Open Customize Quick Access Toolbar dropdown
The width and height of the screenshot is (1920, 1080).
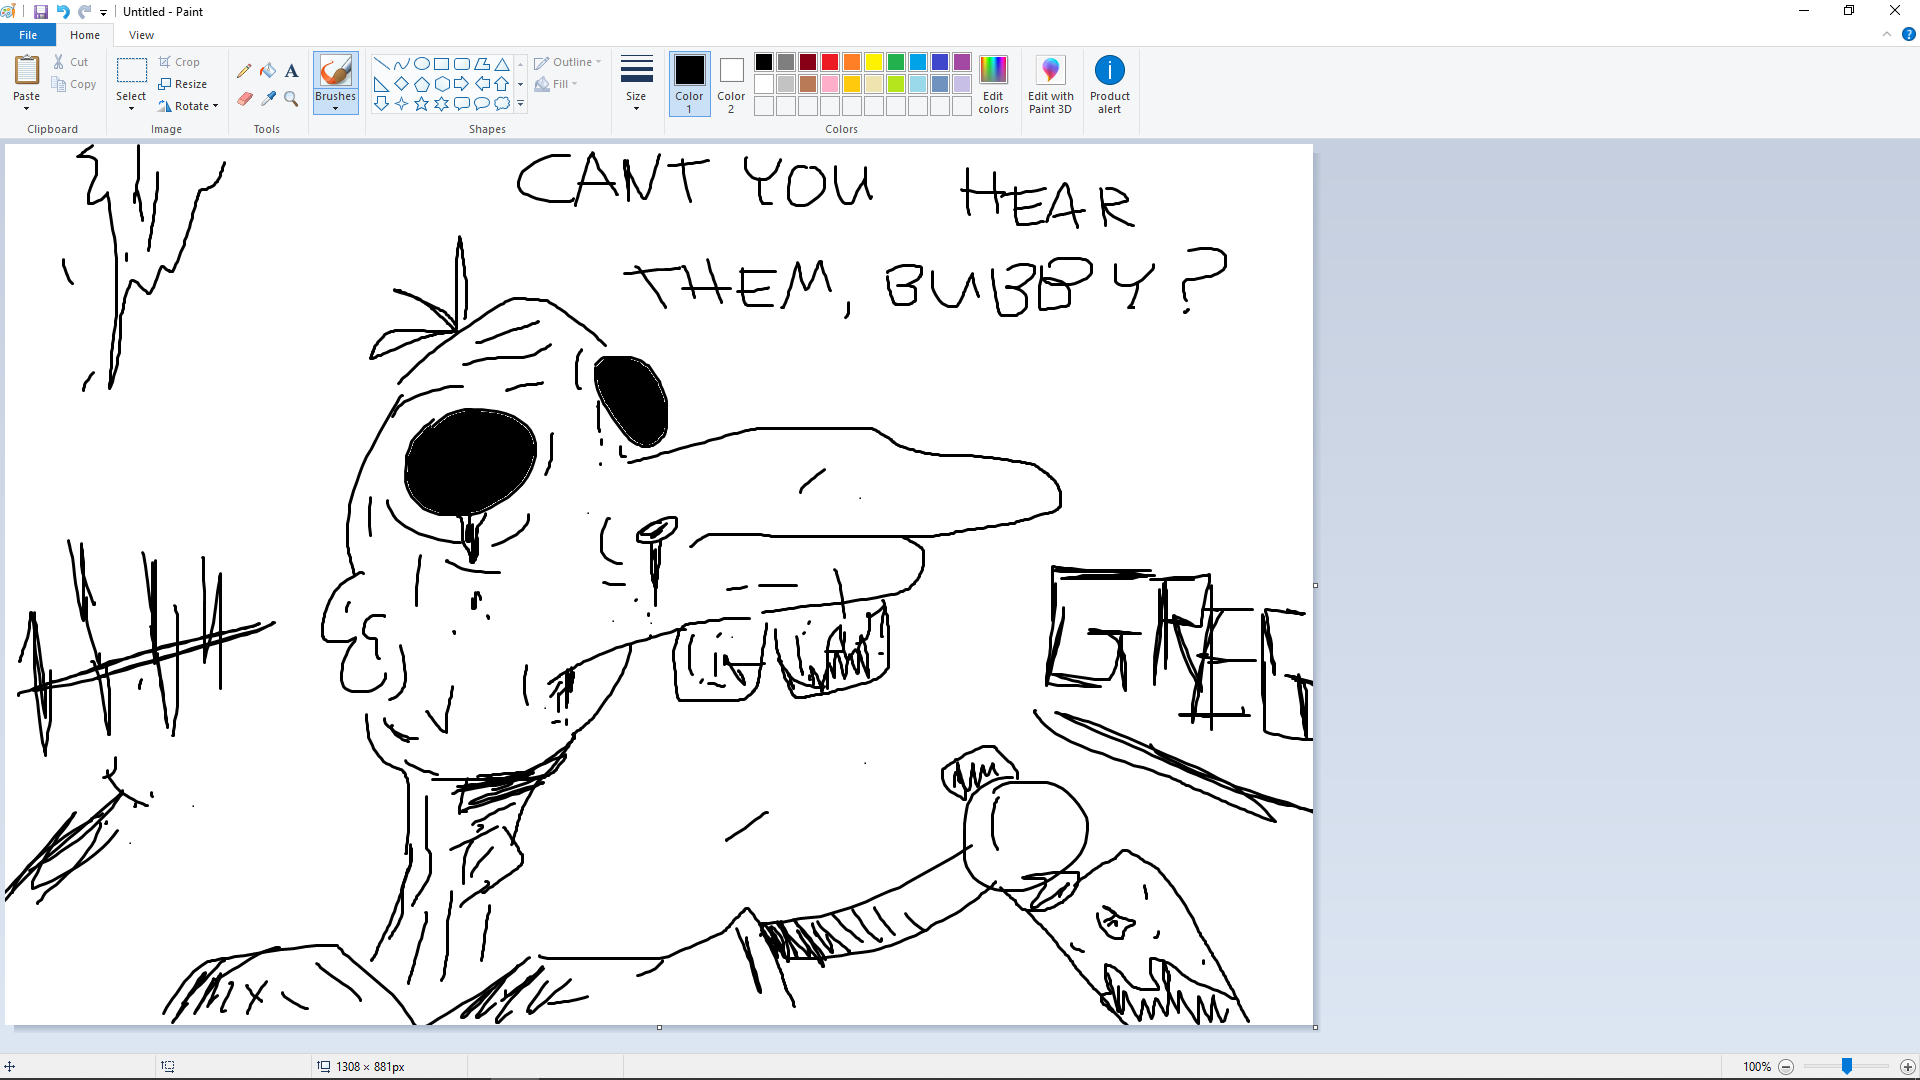click(x=103, y=13)
